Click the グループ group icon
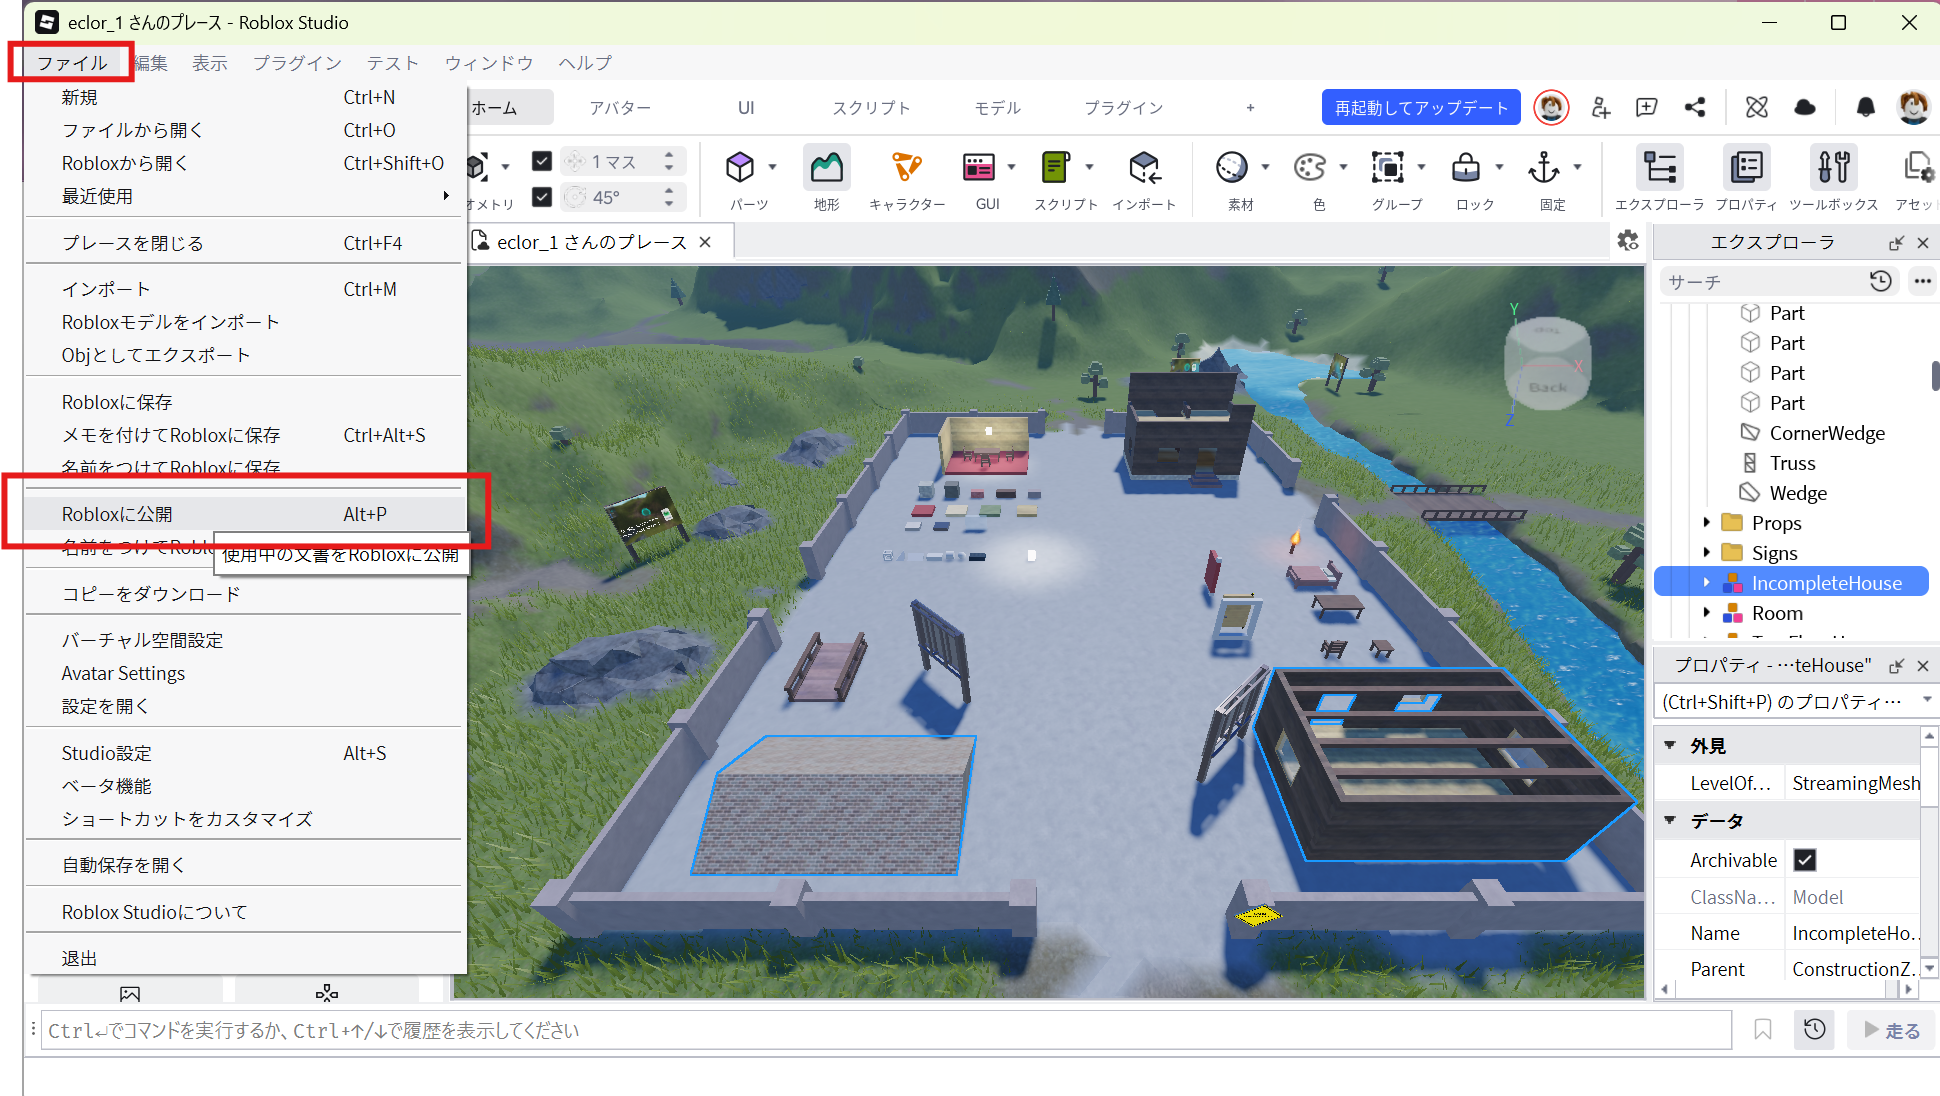 [1388, 168]
